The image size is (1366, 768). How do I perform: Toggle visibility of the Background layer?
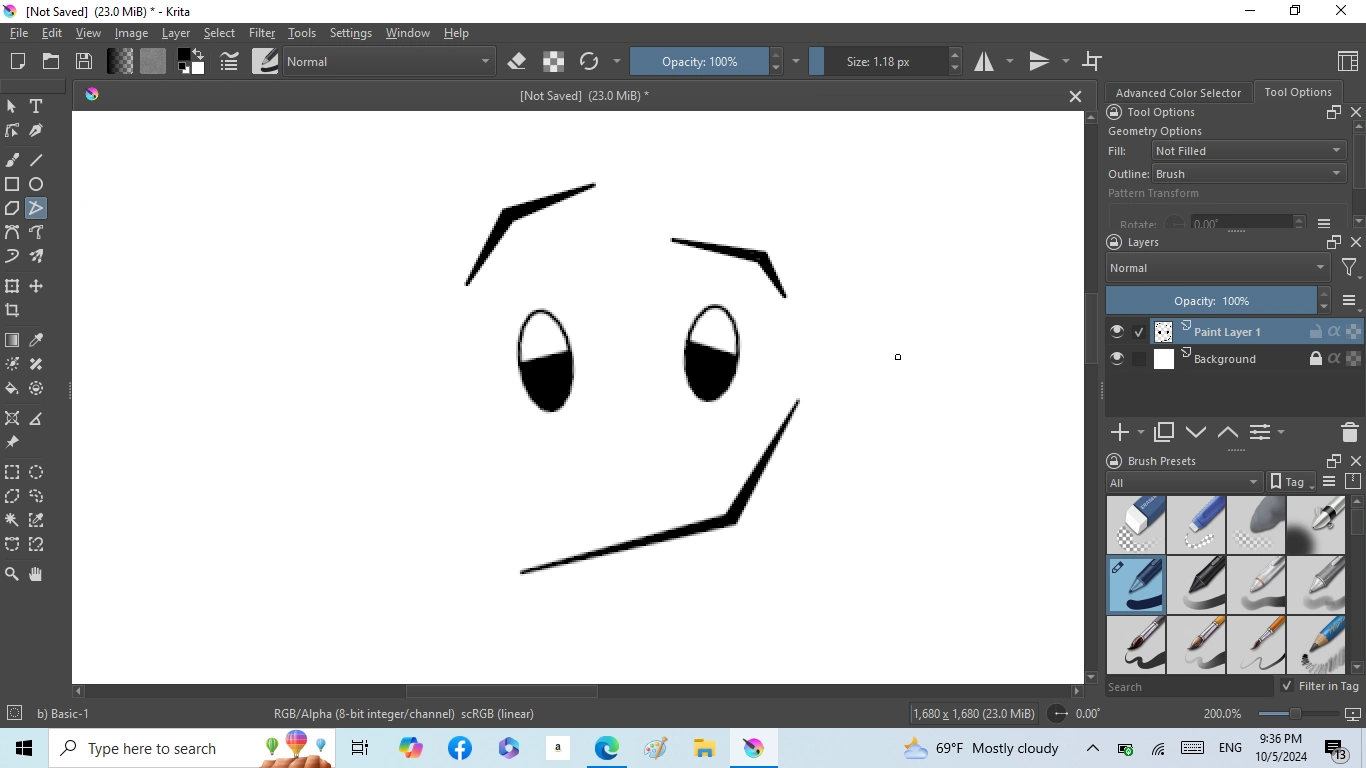tap(1117, 358)
